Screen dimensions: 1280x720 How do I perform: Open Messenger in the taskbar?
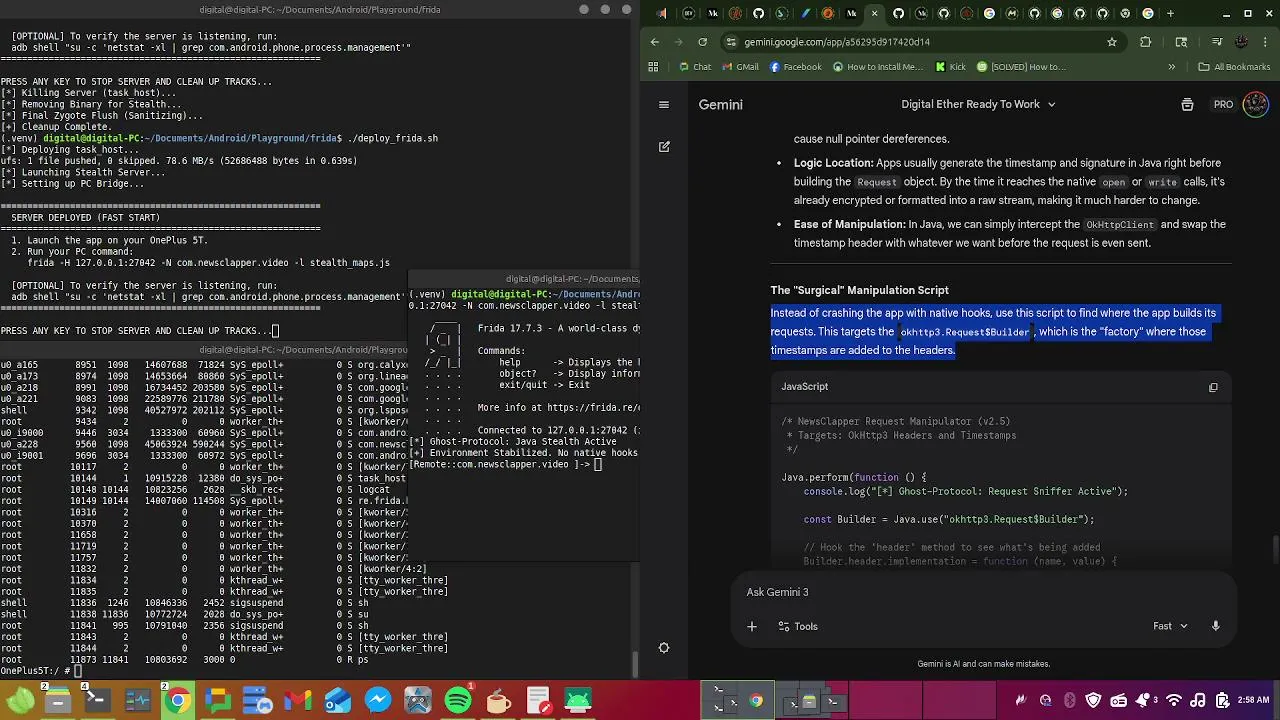(378, 701)
